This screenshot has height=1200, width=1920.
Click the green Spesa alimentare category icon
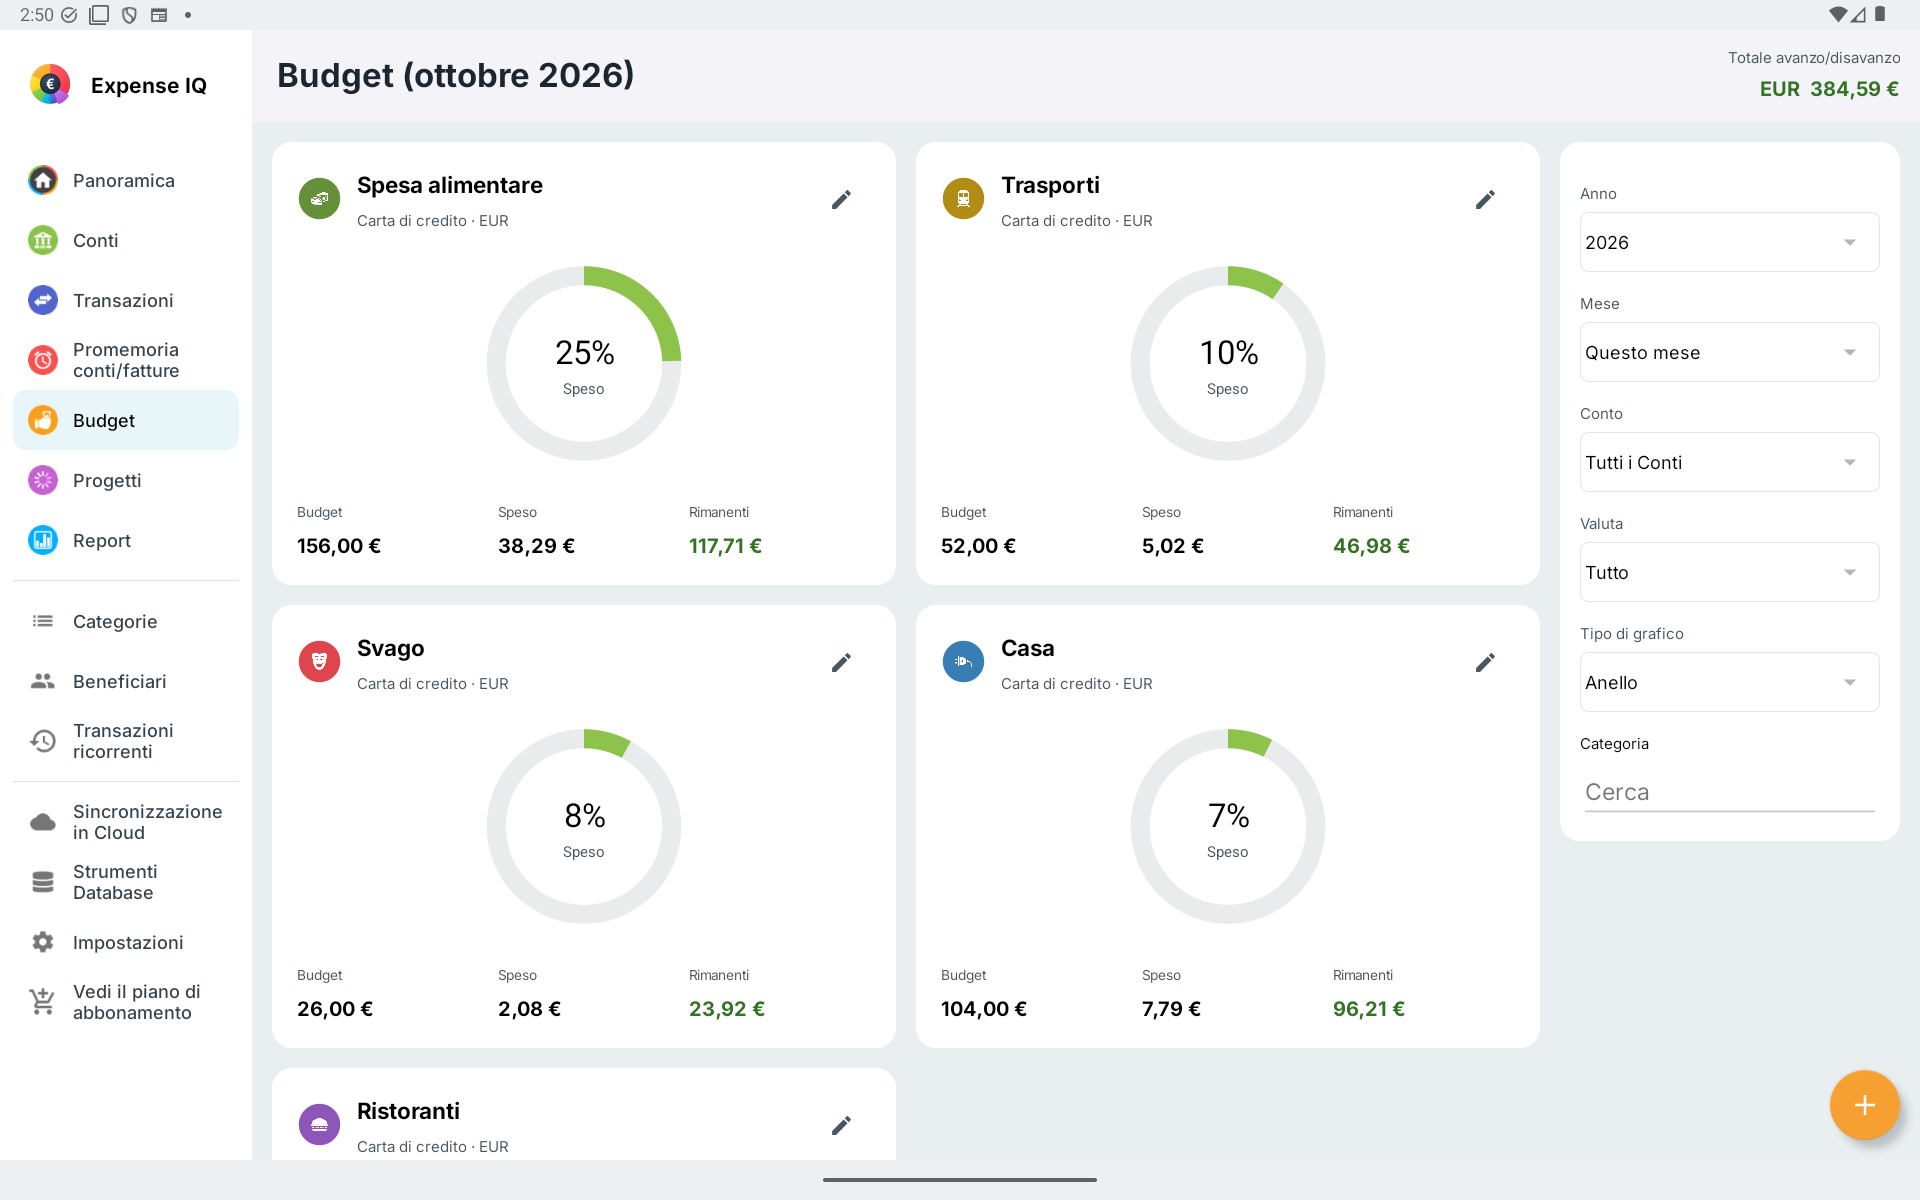point(320,199)
